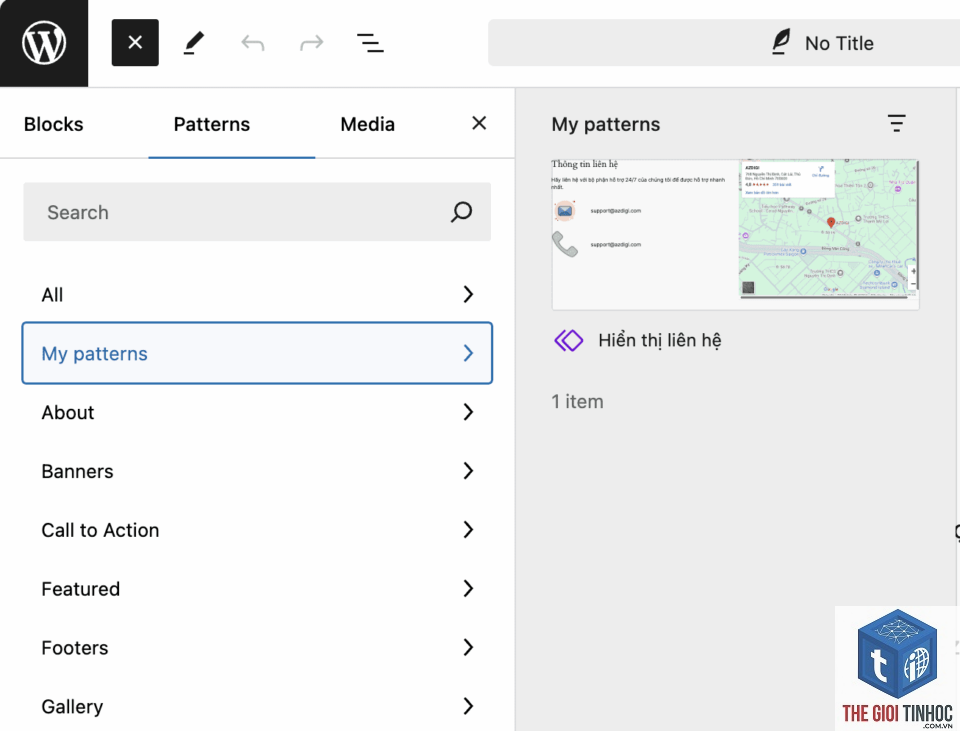Click the chevron on the Featured row
960x731 pixels.
pos(468,588)
